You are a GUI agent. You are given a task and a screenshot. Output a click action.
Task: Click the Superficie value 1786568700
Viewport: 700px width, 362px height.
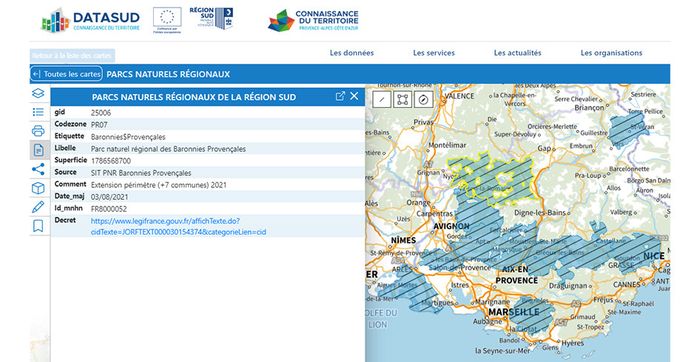(111, 161)
